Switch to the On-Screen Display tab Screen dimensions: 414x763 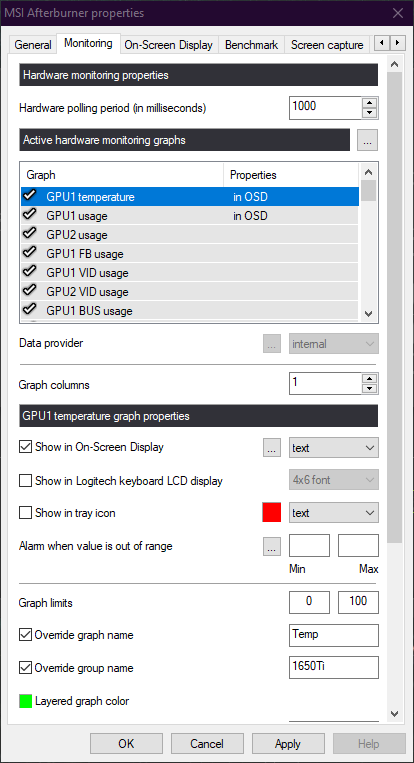pos(168,45)
